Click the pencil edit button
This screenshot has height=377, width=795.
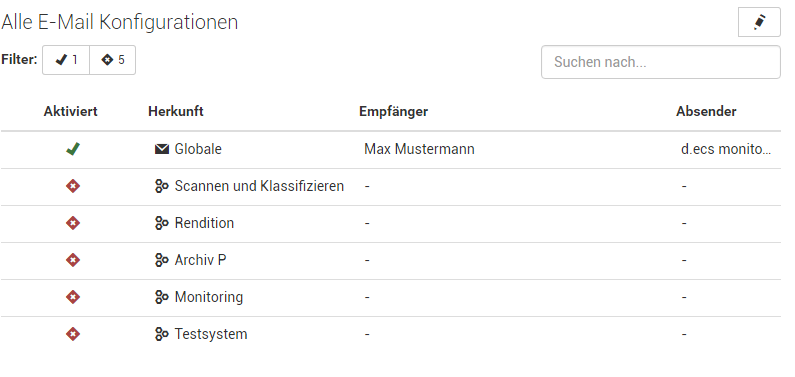click(x=759, y=22)
